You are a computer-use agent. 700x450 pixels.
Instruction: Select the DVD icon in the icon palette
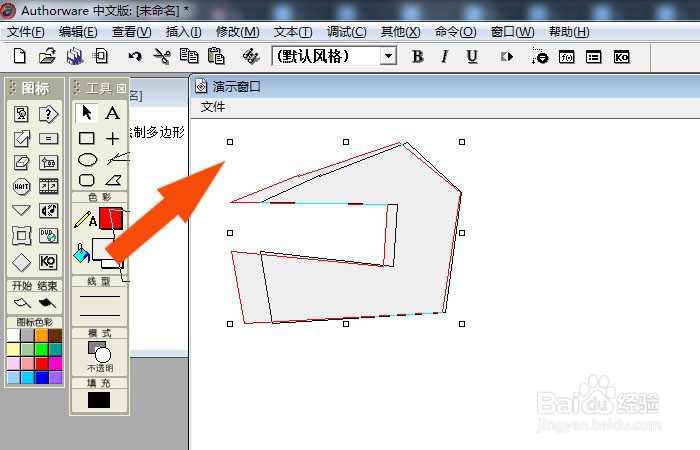[48, 235]
